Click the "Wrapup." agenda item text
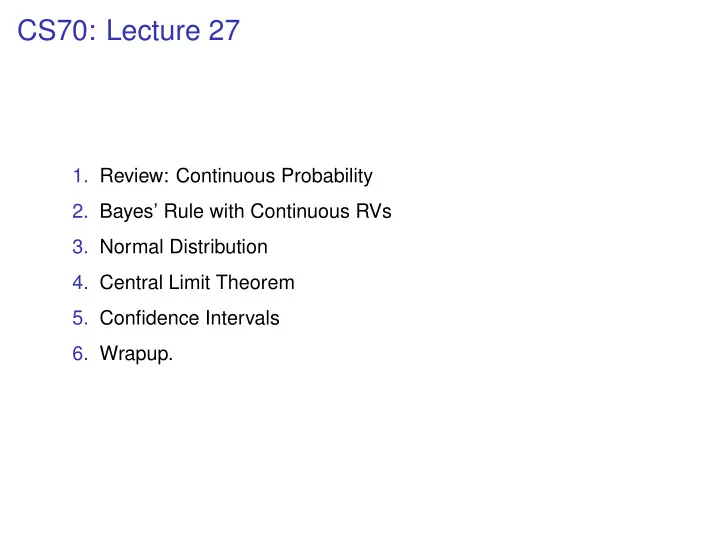 (x=136, y=355)
